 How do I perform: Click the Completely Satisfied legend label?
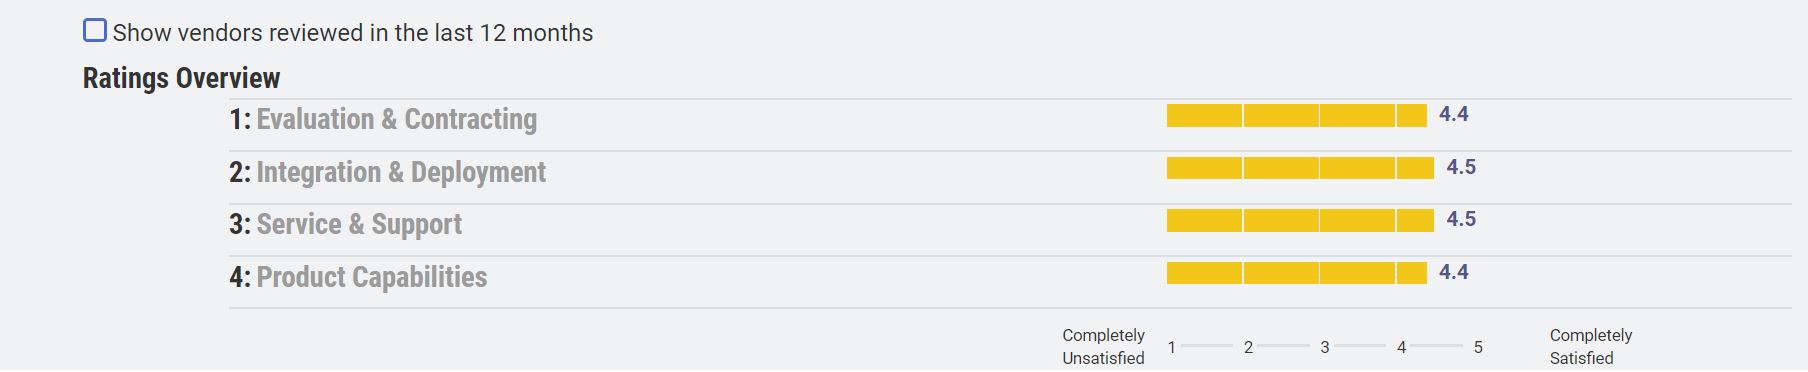(1591, 346)
